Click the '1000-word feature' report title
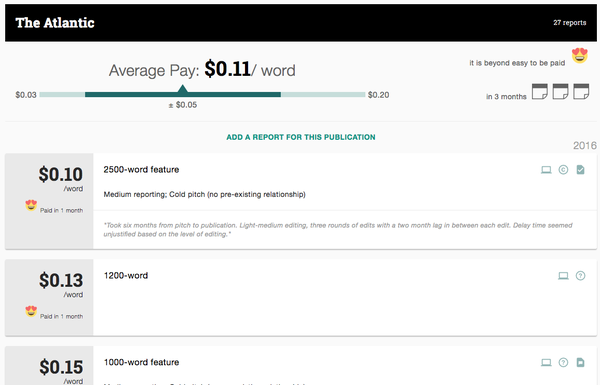Screen dimensions: 600x385 click(141, 362)
